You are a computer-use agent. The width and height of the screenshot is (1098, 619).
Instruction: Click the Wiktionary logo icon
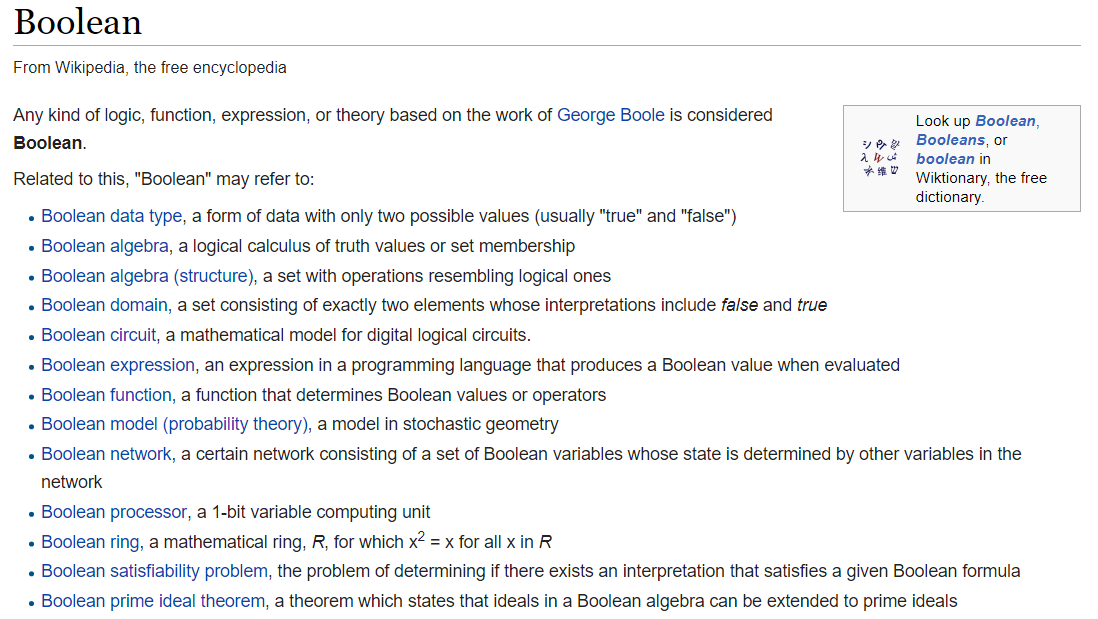(879, 159)
